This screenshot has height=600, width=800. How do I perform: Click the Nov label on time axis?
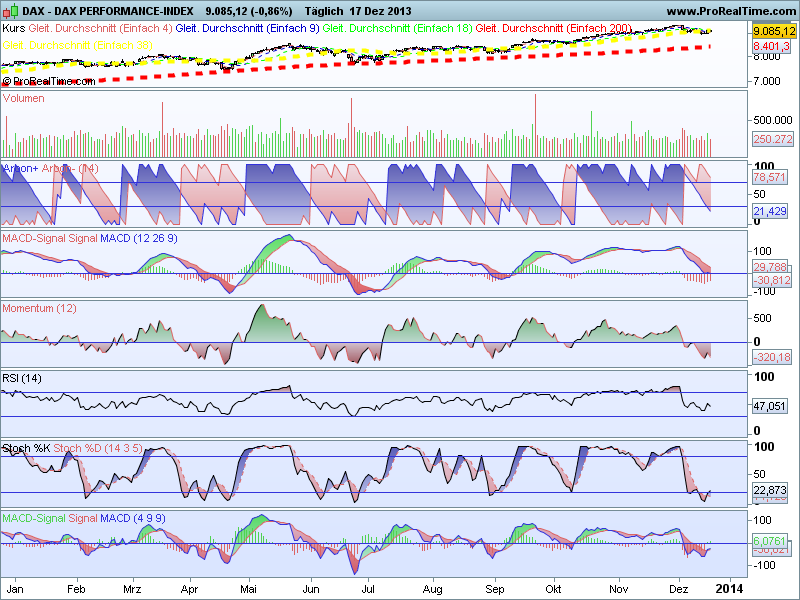(618, 589)
